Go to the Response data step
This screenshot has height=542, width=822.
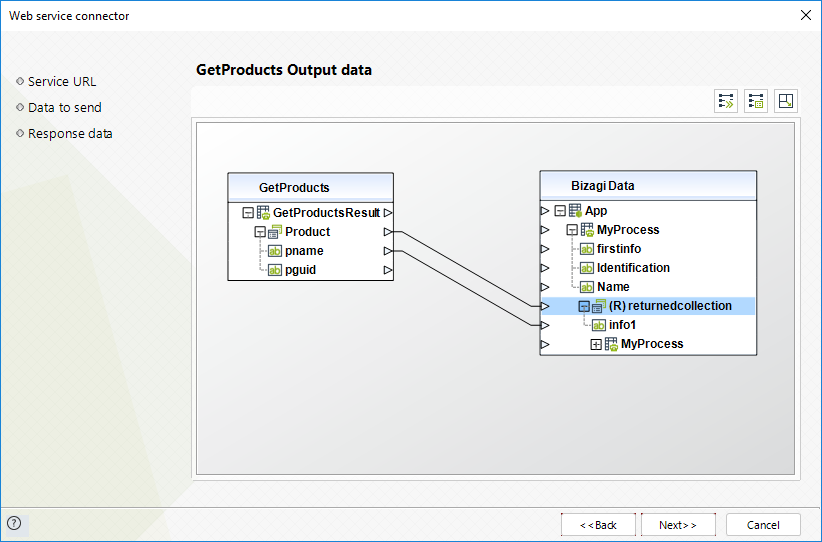click(x=70, y=134)
